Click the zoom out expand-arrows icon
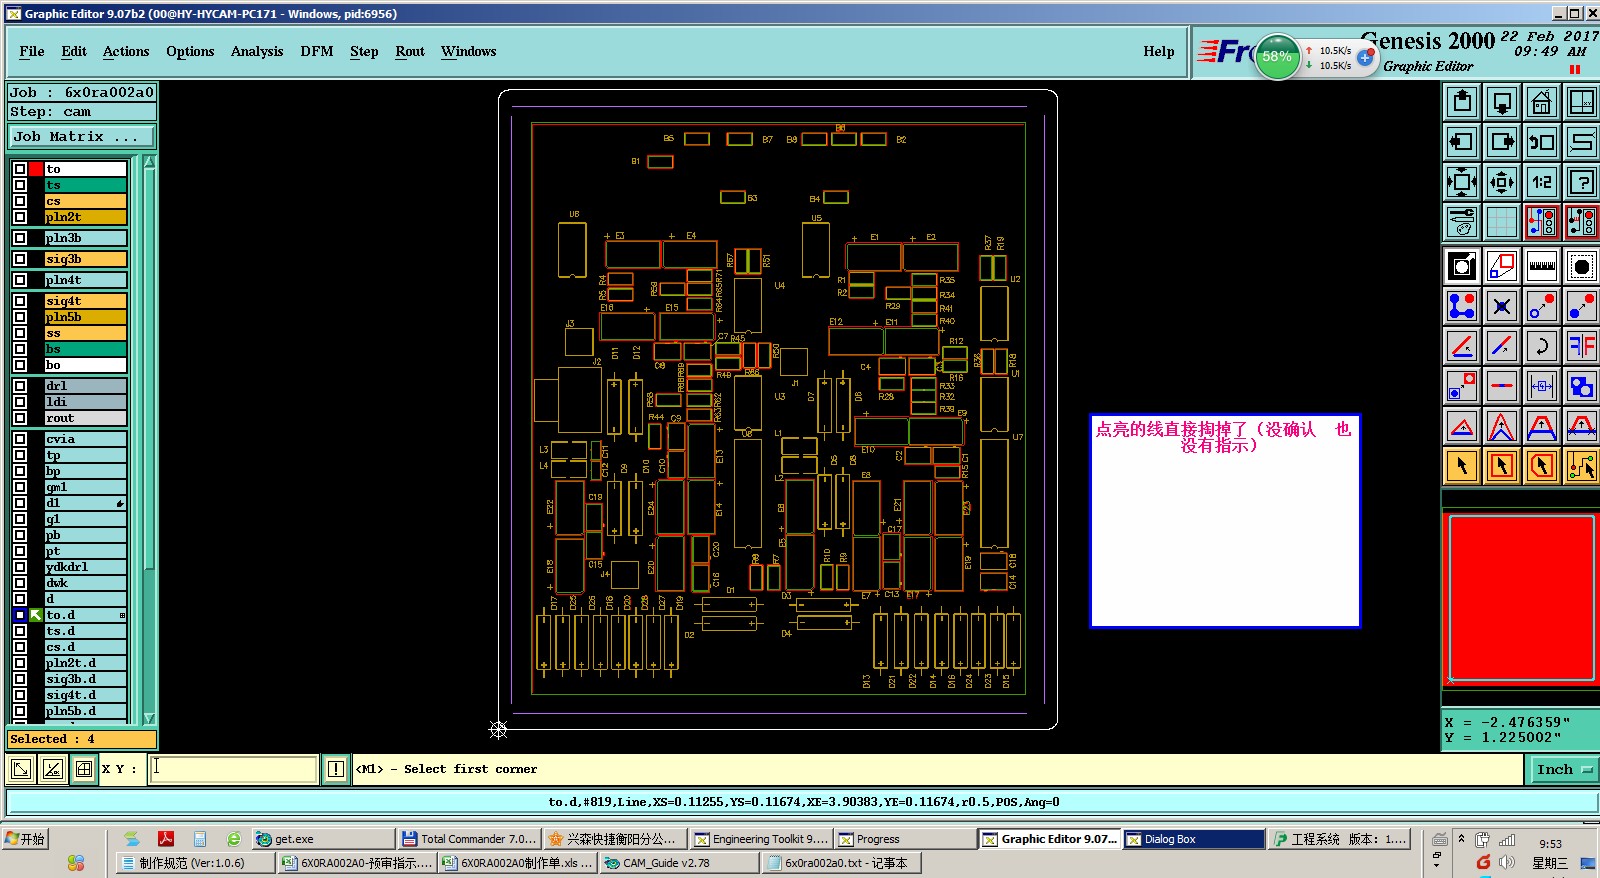Viewport: 1600px width, 878px height. coord(1462,182)
